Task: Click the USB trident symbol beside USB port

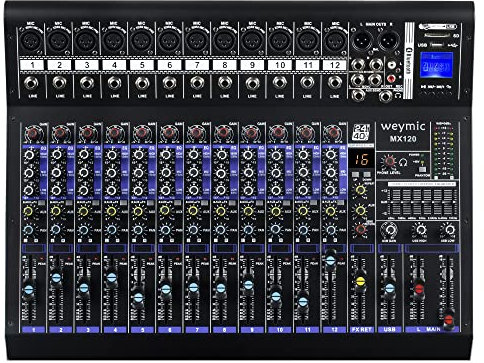Action: [454, 45]
